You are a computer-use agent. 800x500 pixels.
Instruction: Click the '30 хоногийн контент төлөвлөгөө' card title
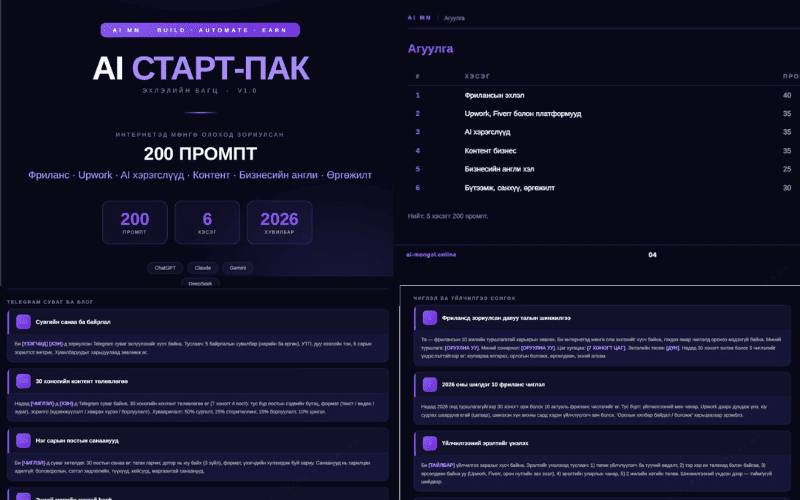coord(82,381)
